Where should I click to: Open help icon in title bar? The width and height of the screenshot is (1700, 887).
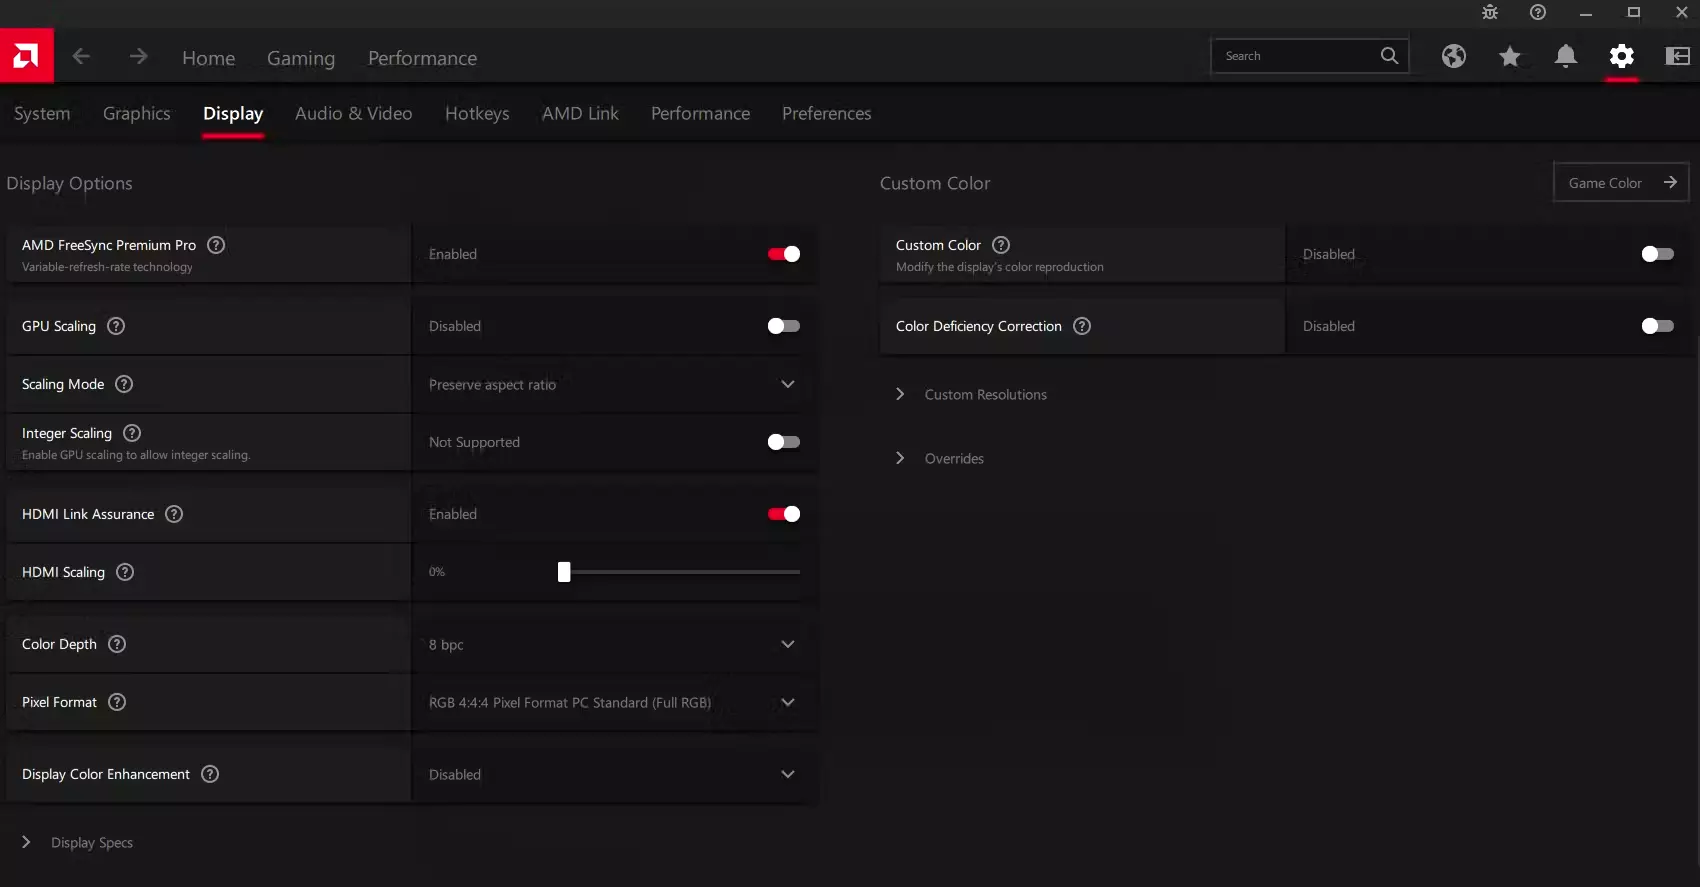[1538, 12]
